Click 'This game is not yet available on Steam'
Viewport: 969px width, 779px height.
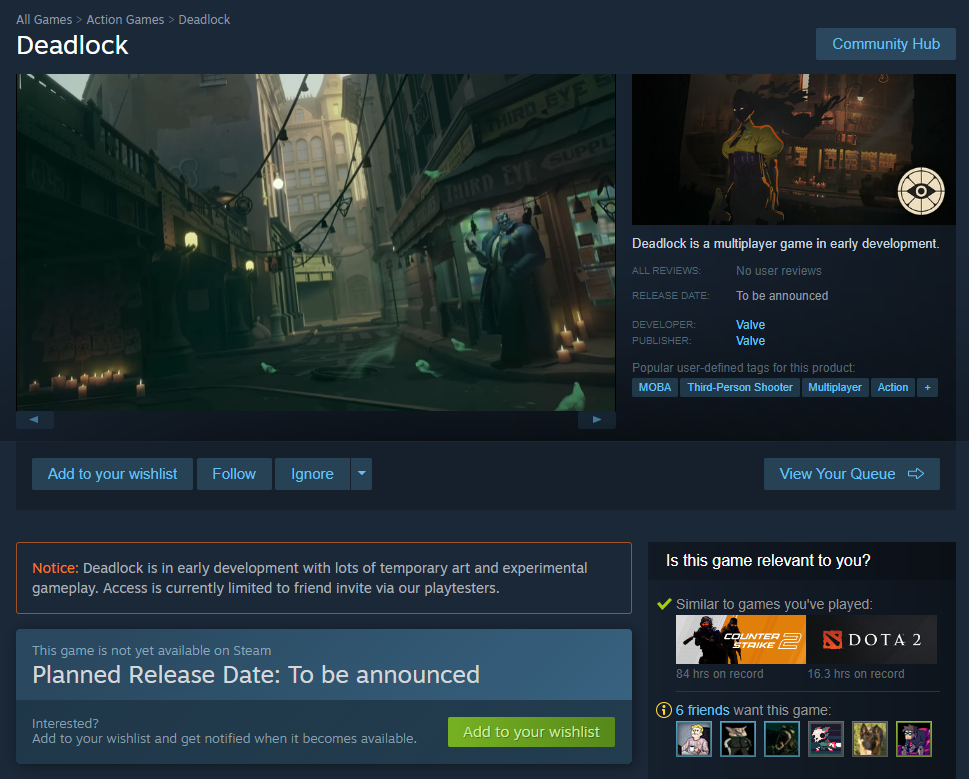[x=151, y=651]
